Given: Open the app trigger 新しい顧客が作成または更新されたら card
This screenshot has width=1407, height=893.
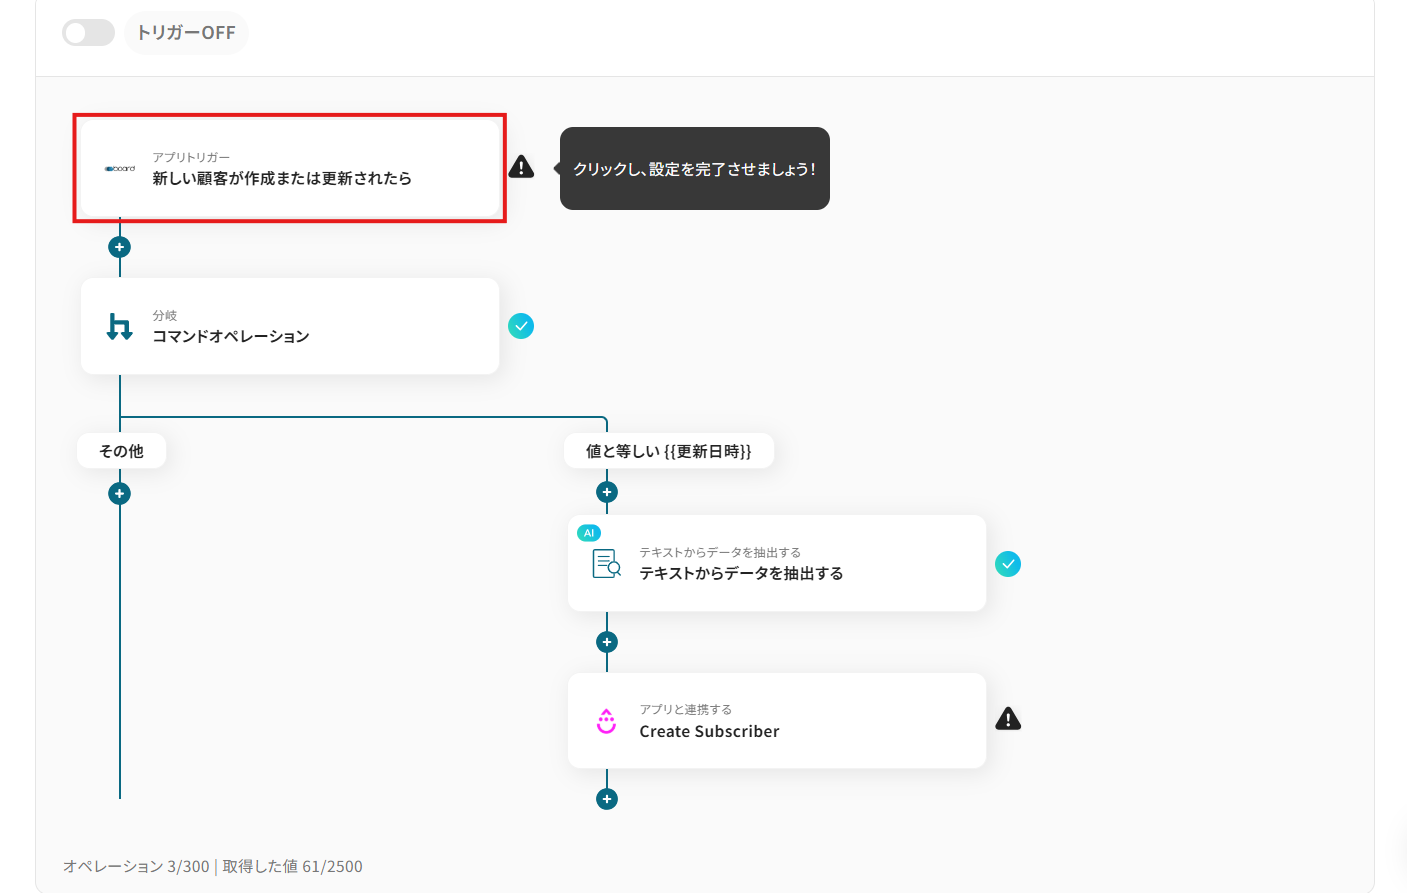Looking at the screenshot, I should coord(290,168).
